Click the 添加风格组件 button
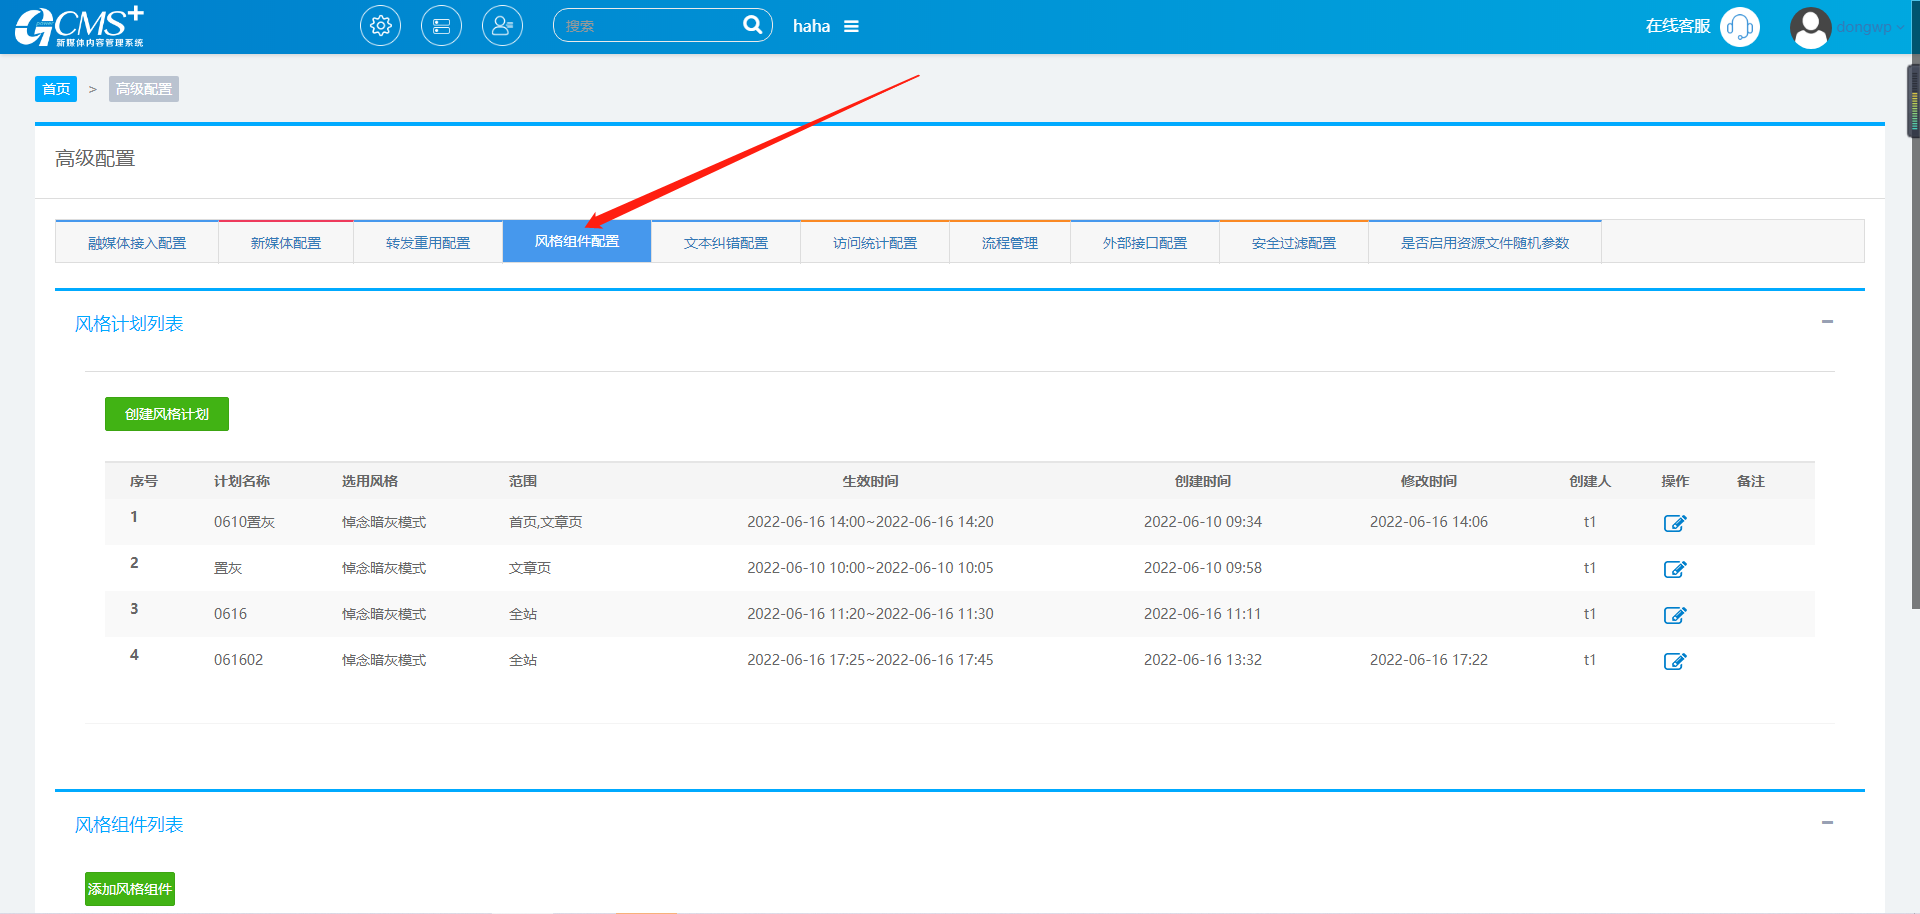 (130, 889)
